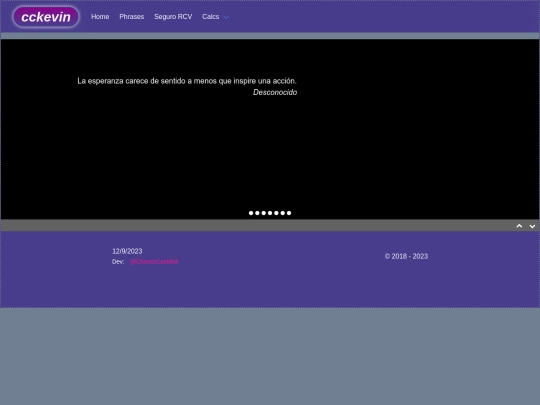Open the @ChavezCastillok developer link
The height and width of the screenshot is (405, 540).
click(154, 262)
